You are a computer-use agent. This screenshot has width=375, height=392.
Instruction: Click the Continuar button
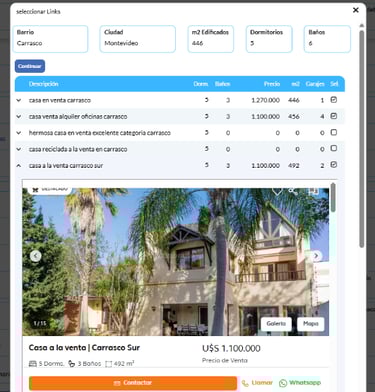[30, 66]
